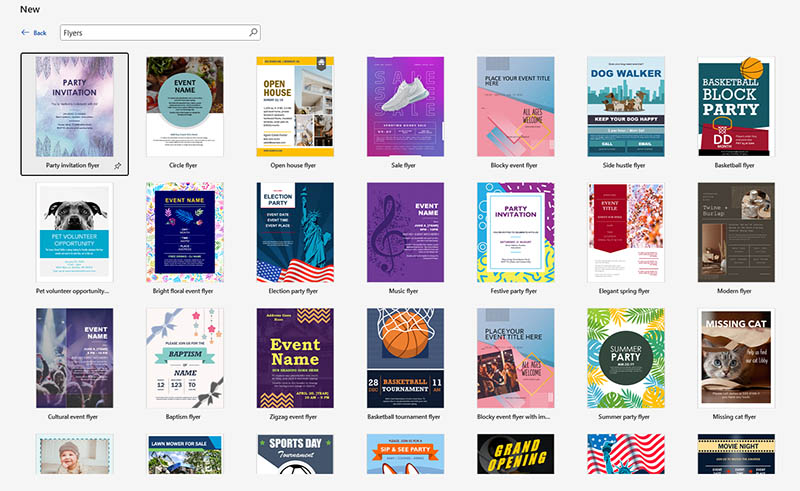Open the Circle flyer template
This screenshot has height=491, width=800.
point(184,105)
